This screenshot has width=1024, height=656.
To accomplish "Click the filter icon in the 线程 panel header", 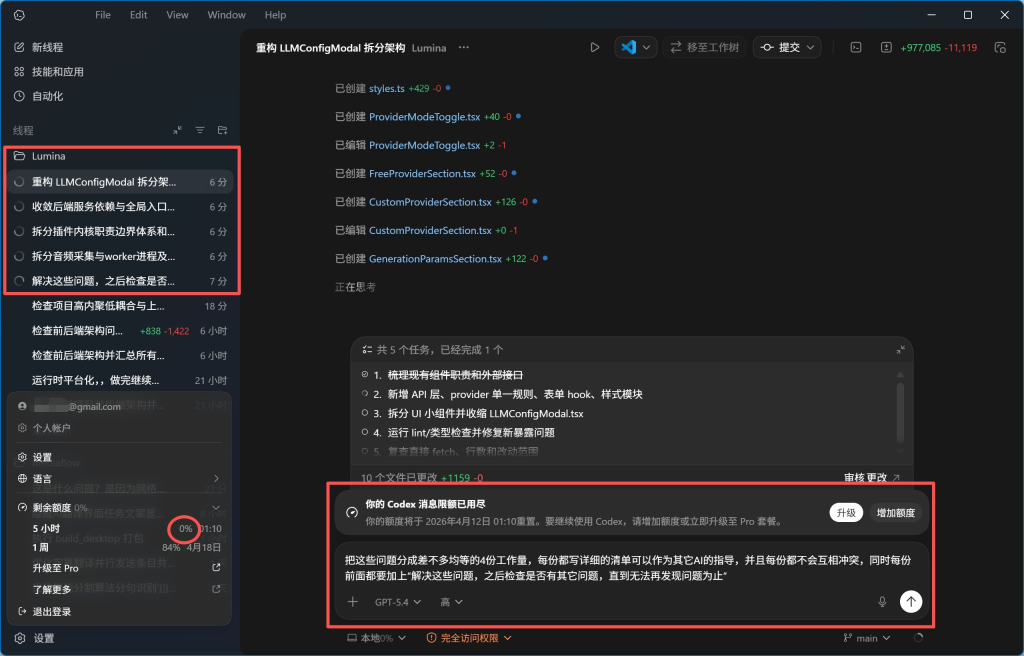I will pyautogui.click(x=200, y=130).
